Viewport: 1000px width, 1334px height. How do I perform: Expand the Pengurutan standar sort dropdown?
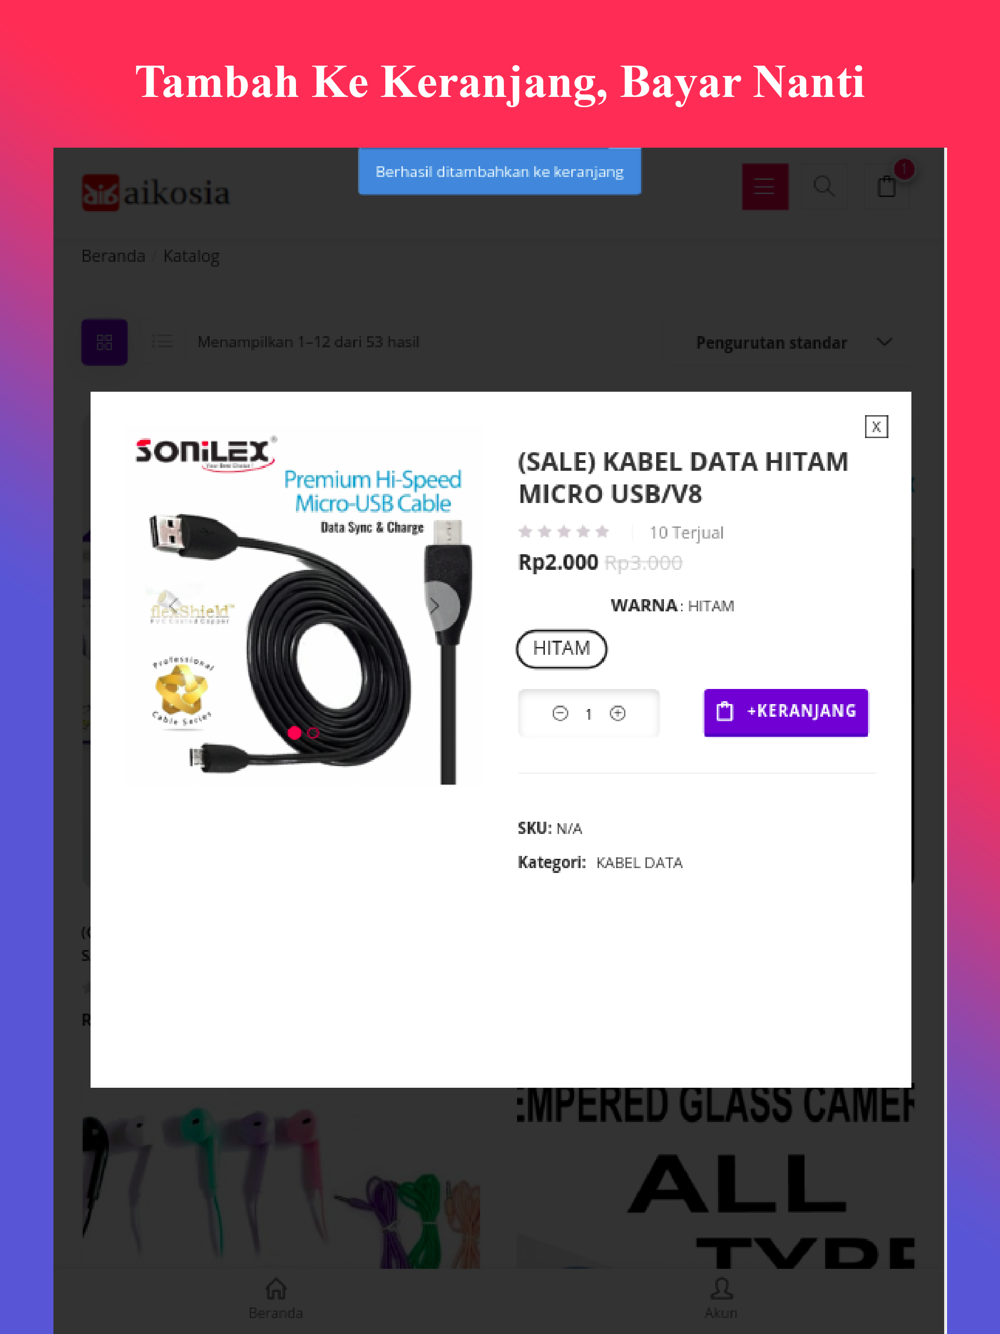793,342
